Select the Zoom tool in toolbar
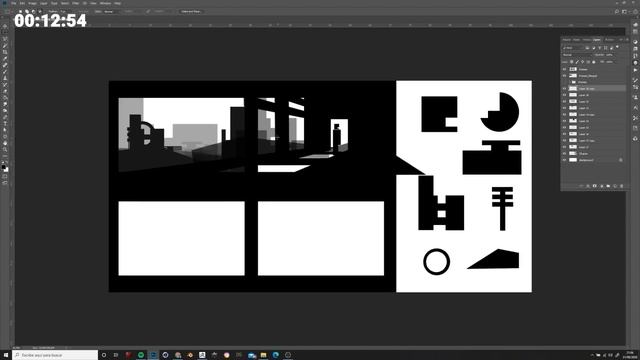This screenshot has width=640, height=360. tap(5, 150)
